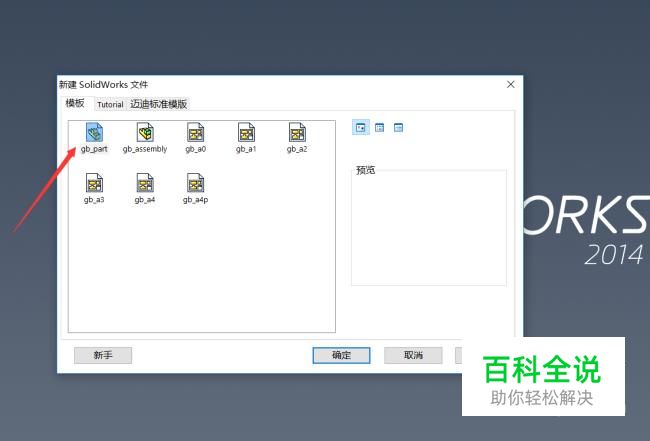Cancel with the 取消 button
The image size is (650, 441).
click(x=413, y=355)
